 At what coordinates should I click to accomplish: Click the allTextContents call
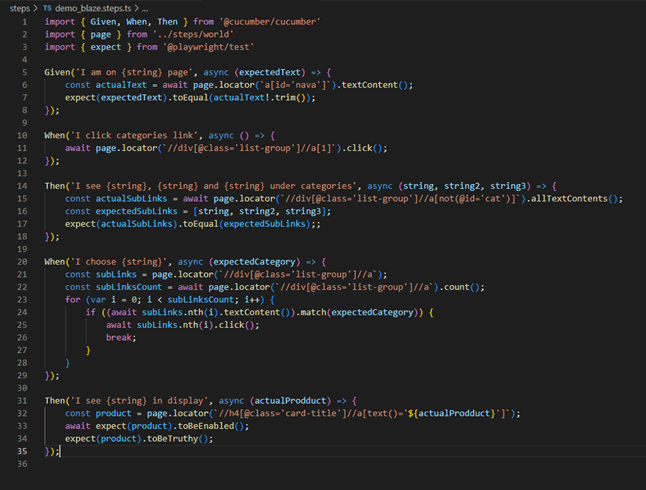point(569,199)
